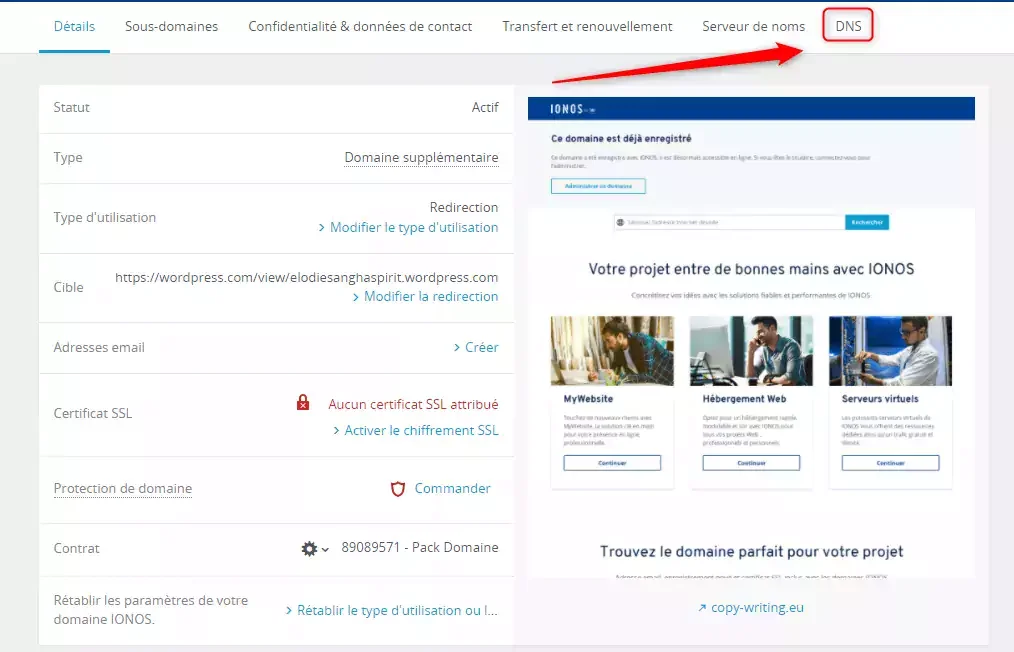
Task: Click the red SSL padlock warning icon
Action: point(303,403)
